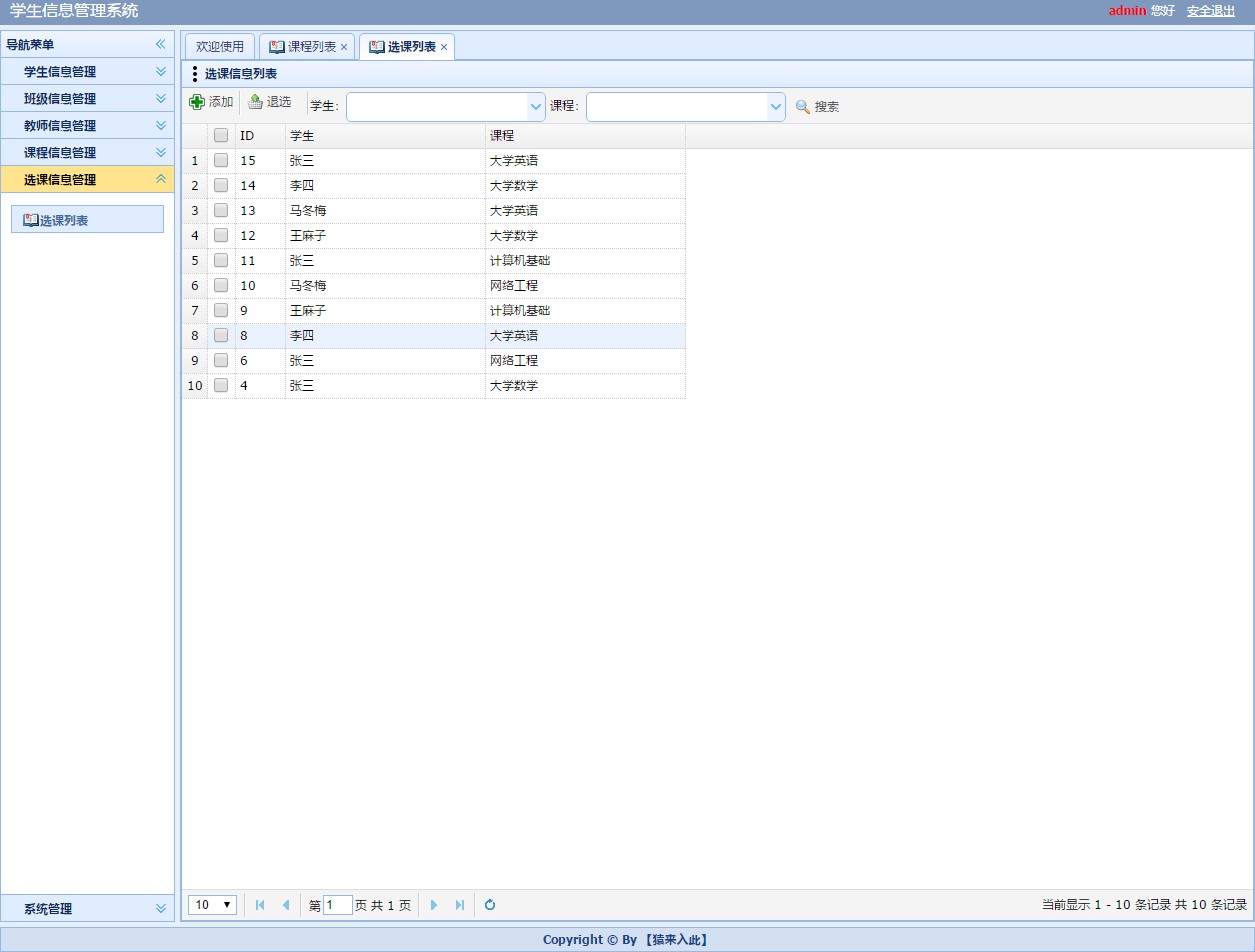Check the row with ID 8
Image resolution: width=1255 pixels, height=952 pixels.
click(221, 335)
